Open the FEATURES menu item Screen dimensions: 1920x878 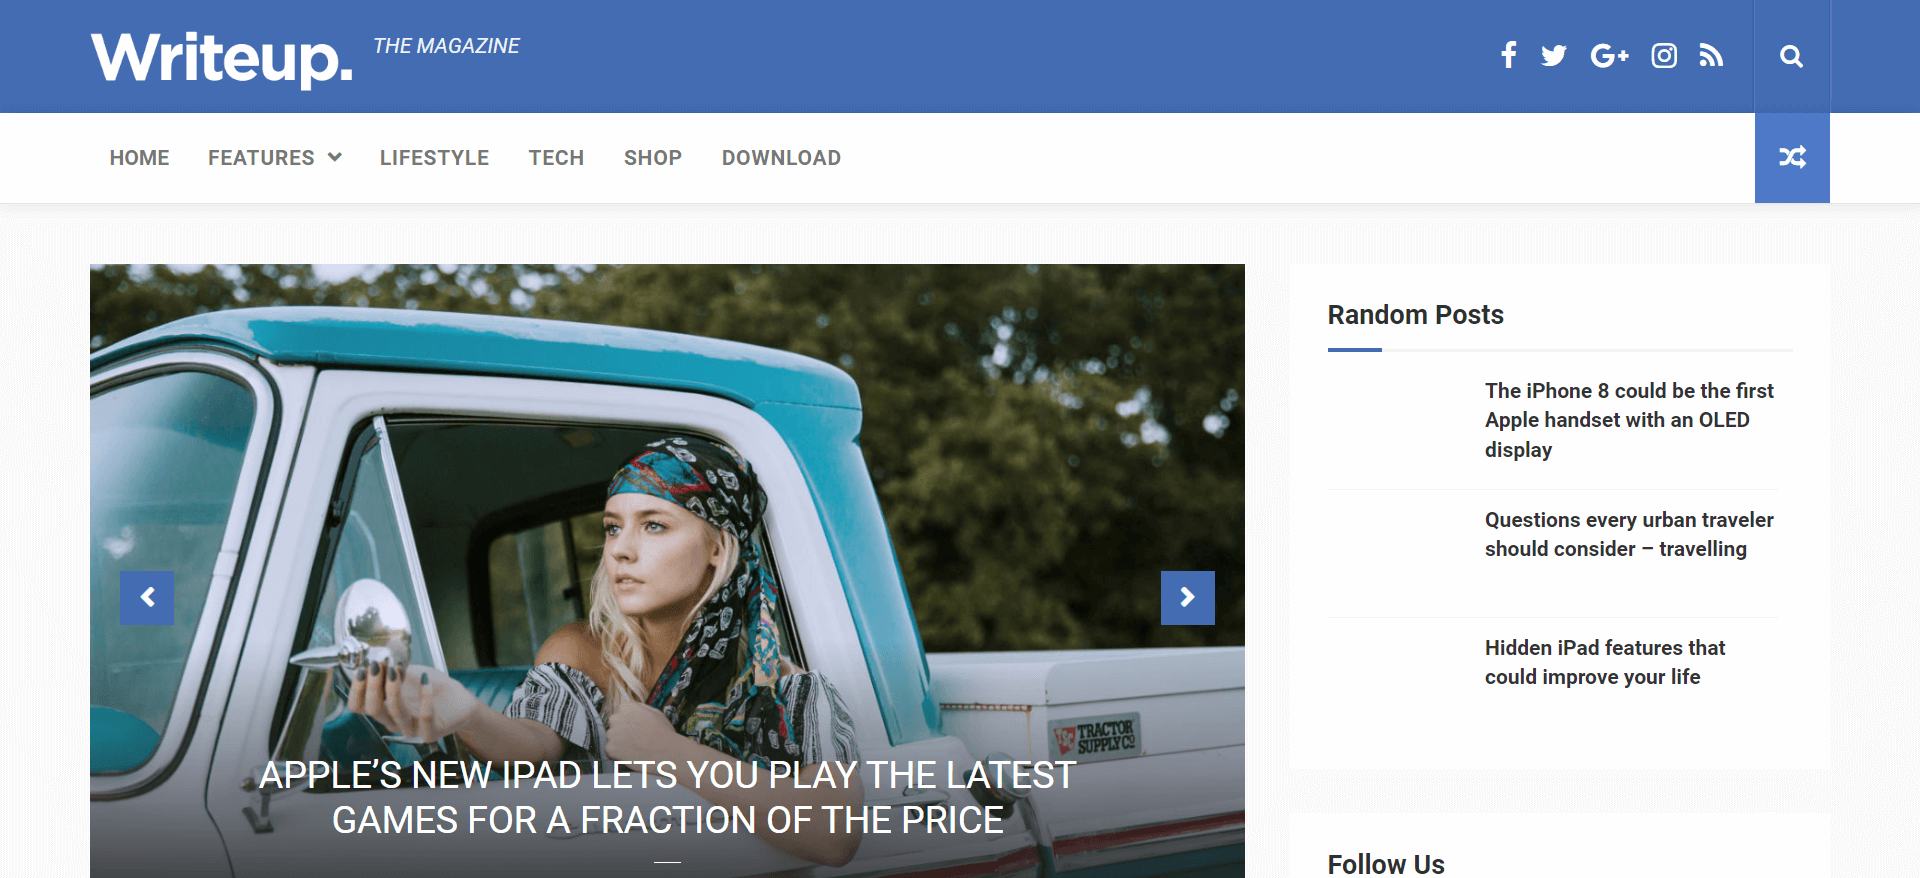pyautogui.click(x=261, y=158)
